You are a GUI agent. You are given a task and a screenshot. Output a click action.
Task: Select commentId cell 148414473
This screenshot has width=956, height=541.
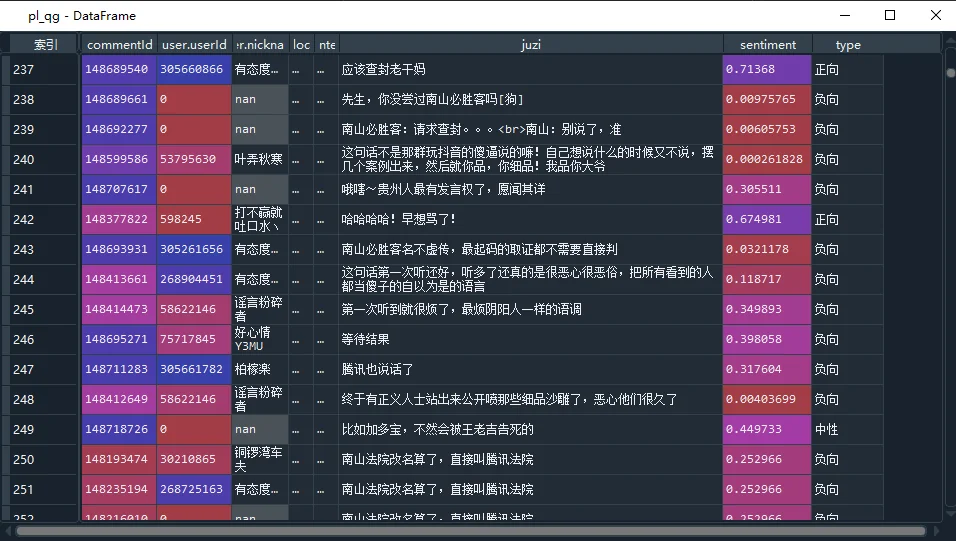click(x=119, y=309)
